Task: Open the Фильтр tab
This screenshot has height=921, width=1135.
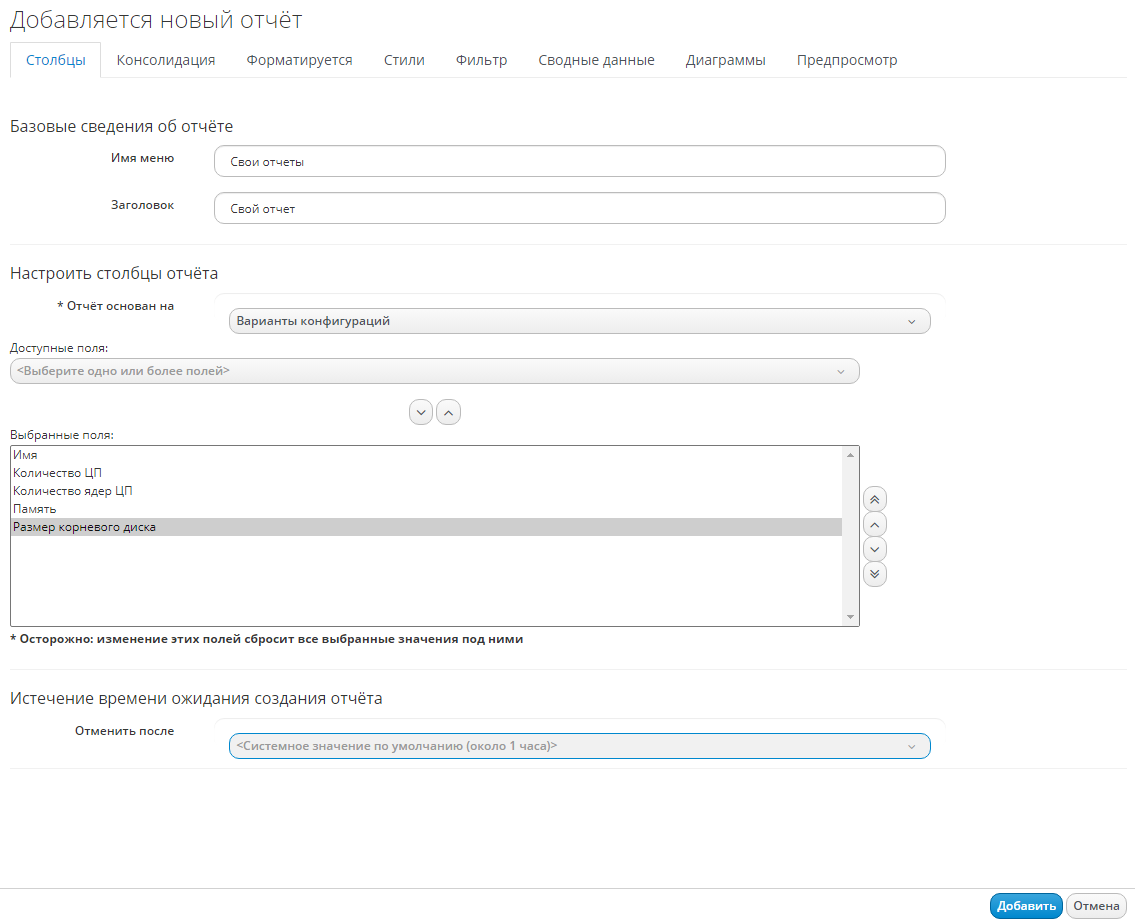Action: click(481, 60)
